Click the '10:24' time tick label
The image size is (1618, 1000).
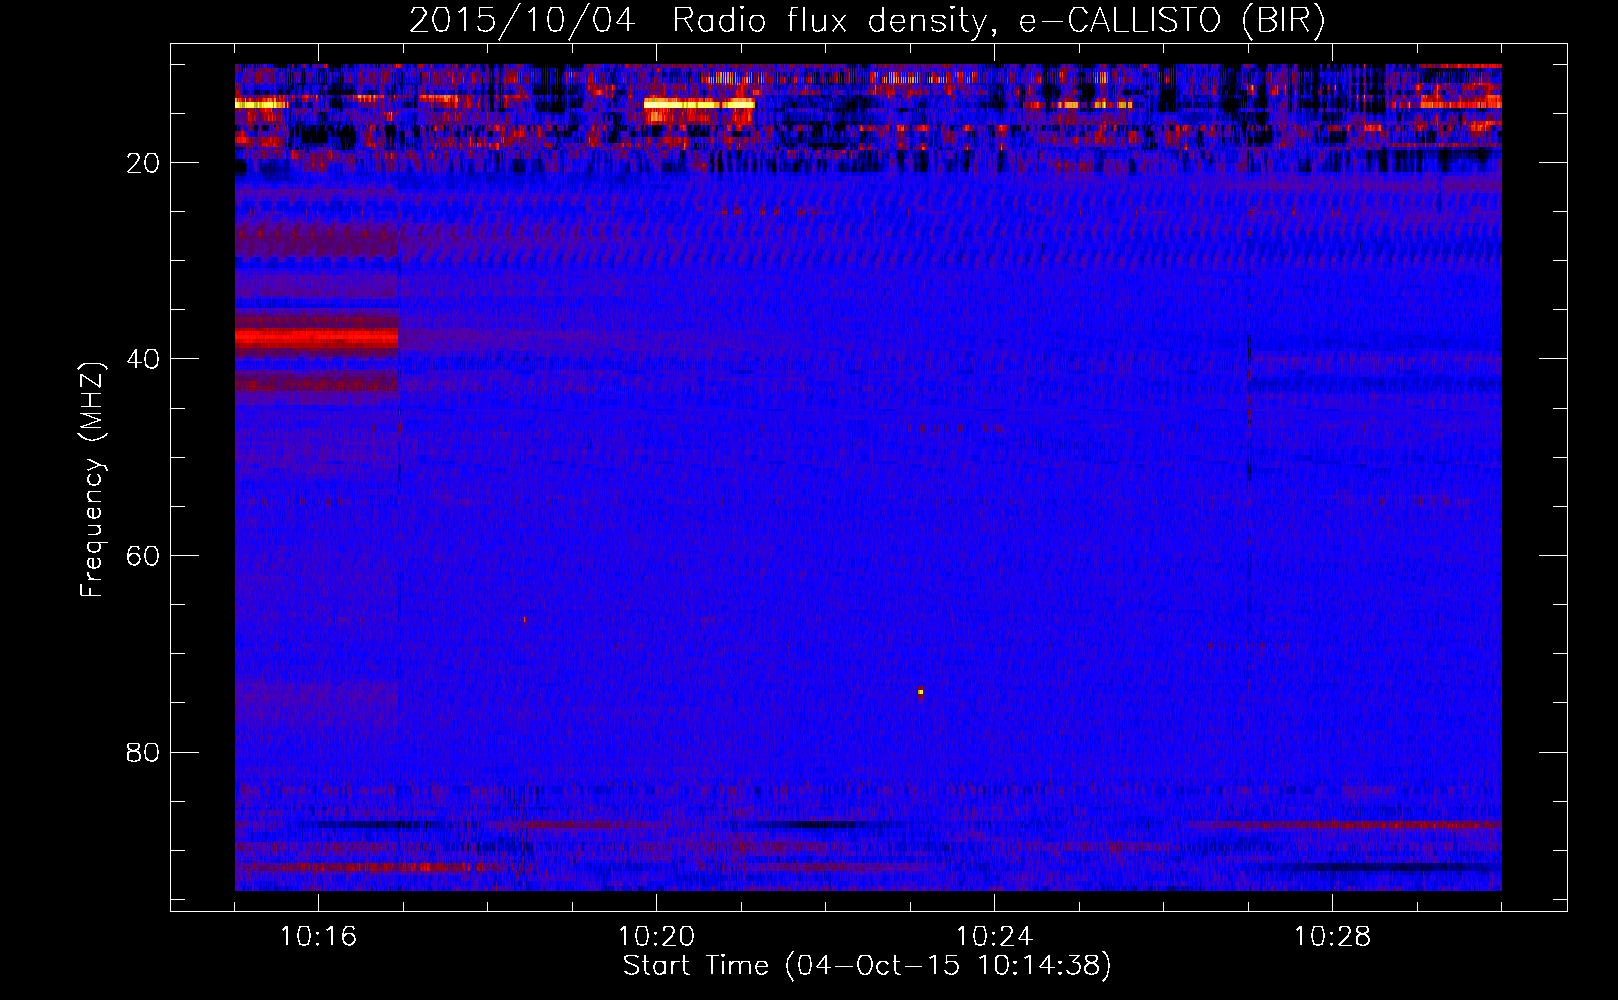click(994, 937)
